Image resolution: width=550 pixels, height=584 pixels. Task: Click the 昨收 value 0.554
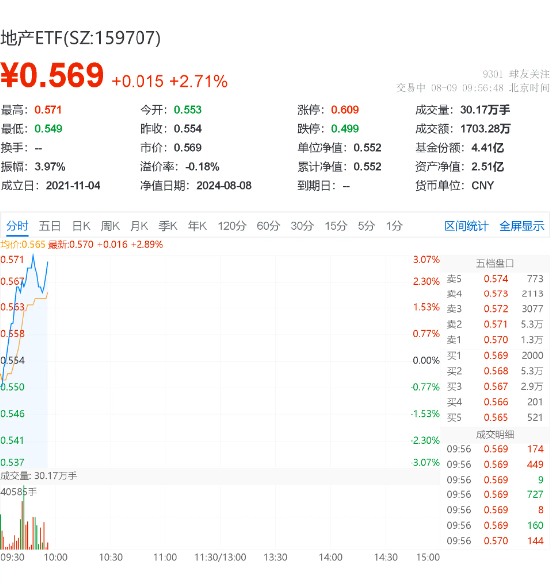click(188, 129)
